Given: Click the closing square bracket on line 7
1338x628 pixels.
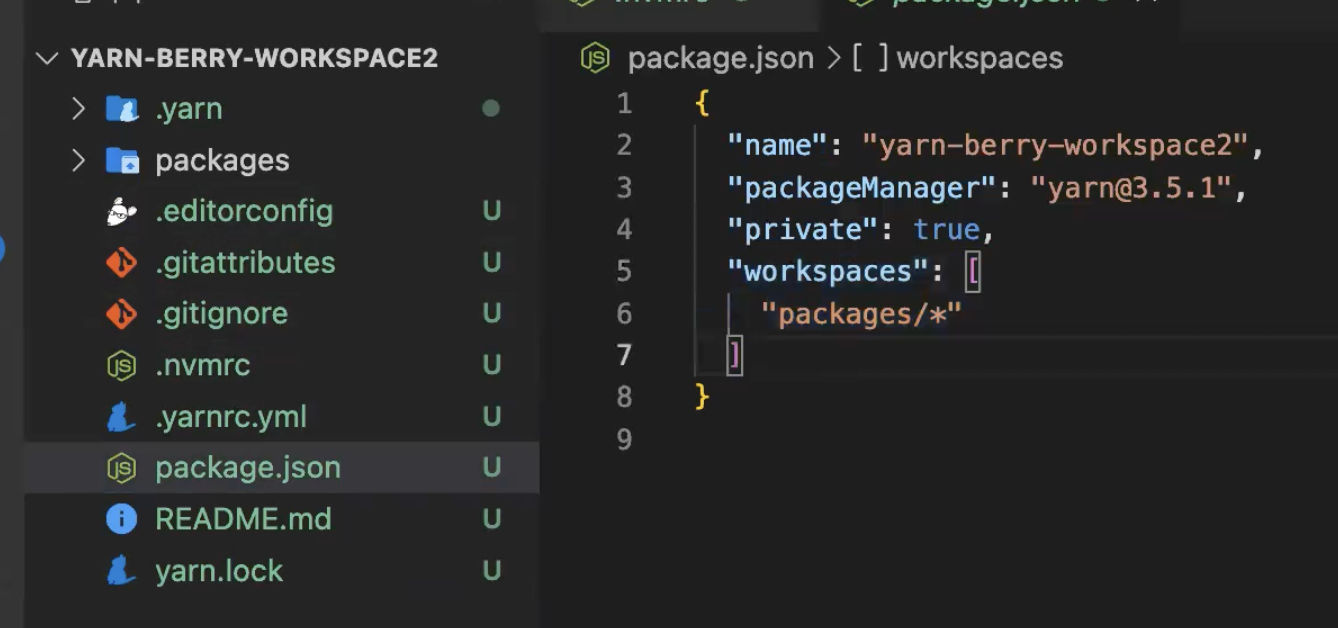Looking at the screenshot, I should pos(735,356).
